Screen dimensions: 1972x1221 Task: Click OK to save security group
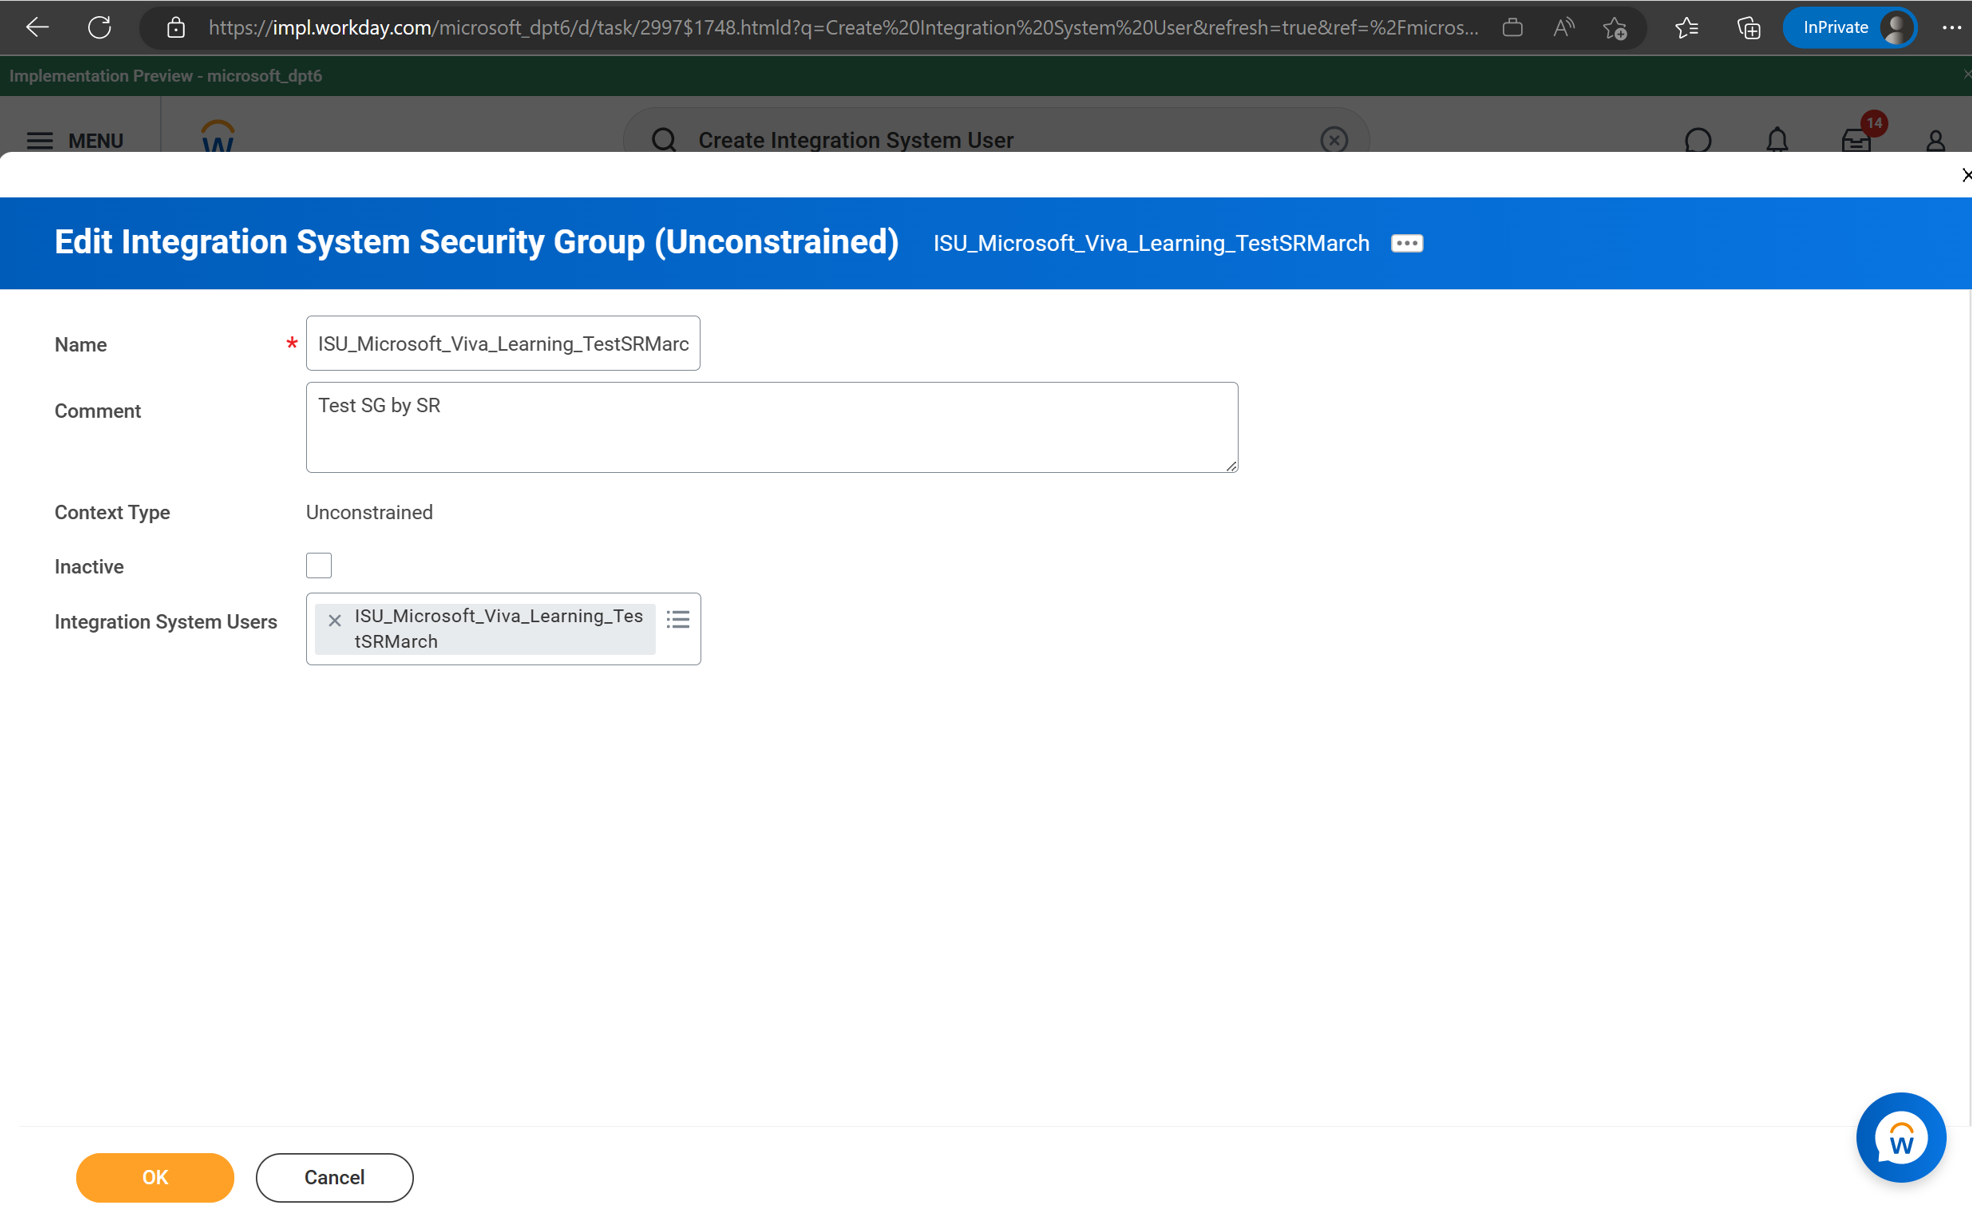tap(155, 1177)
